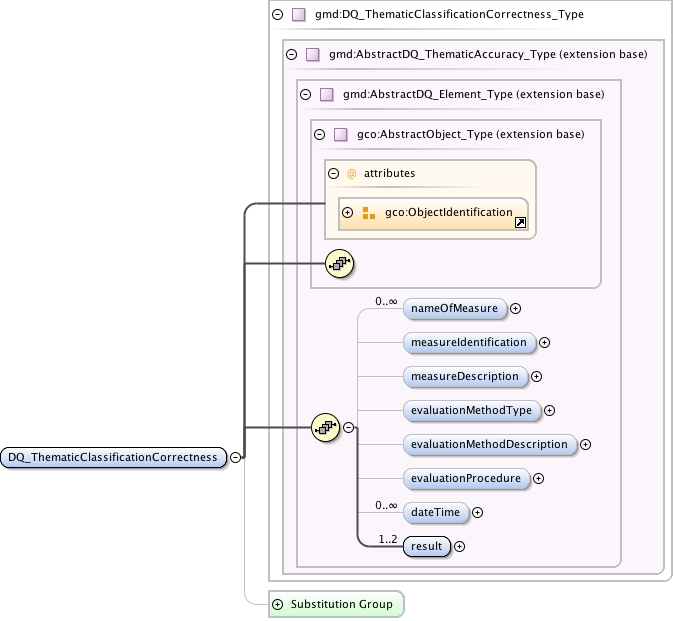
Task: Expand the result element children
Action: click(460, 547)
